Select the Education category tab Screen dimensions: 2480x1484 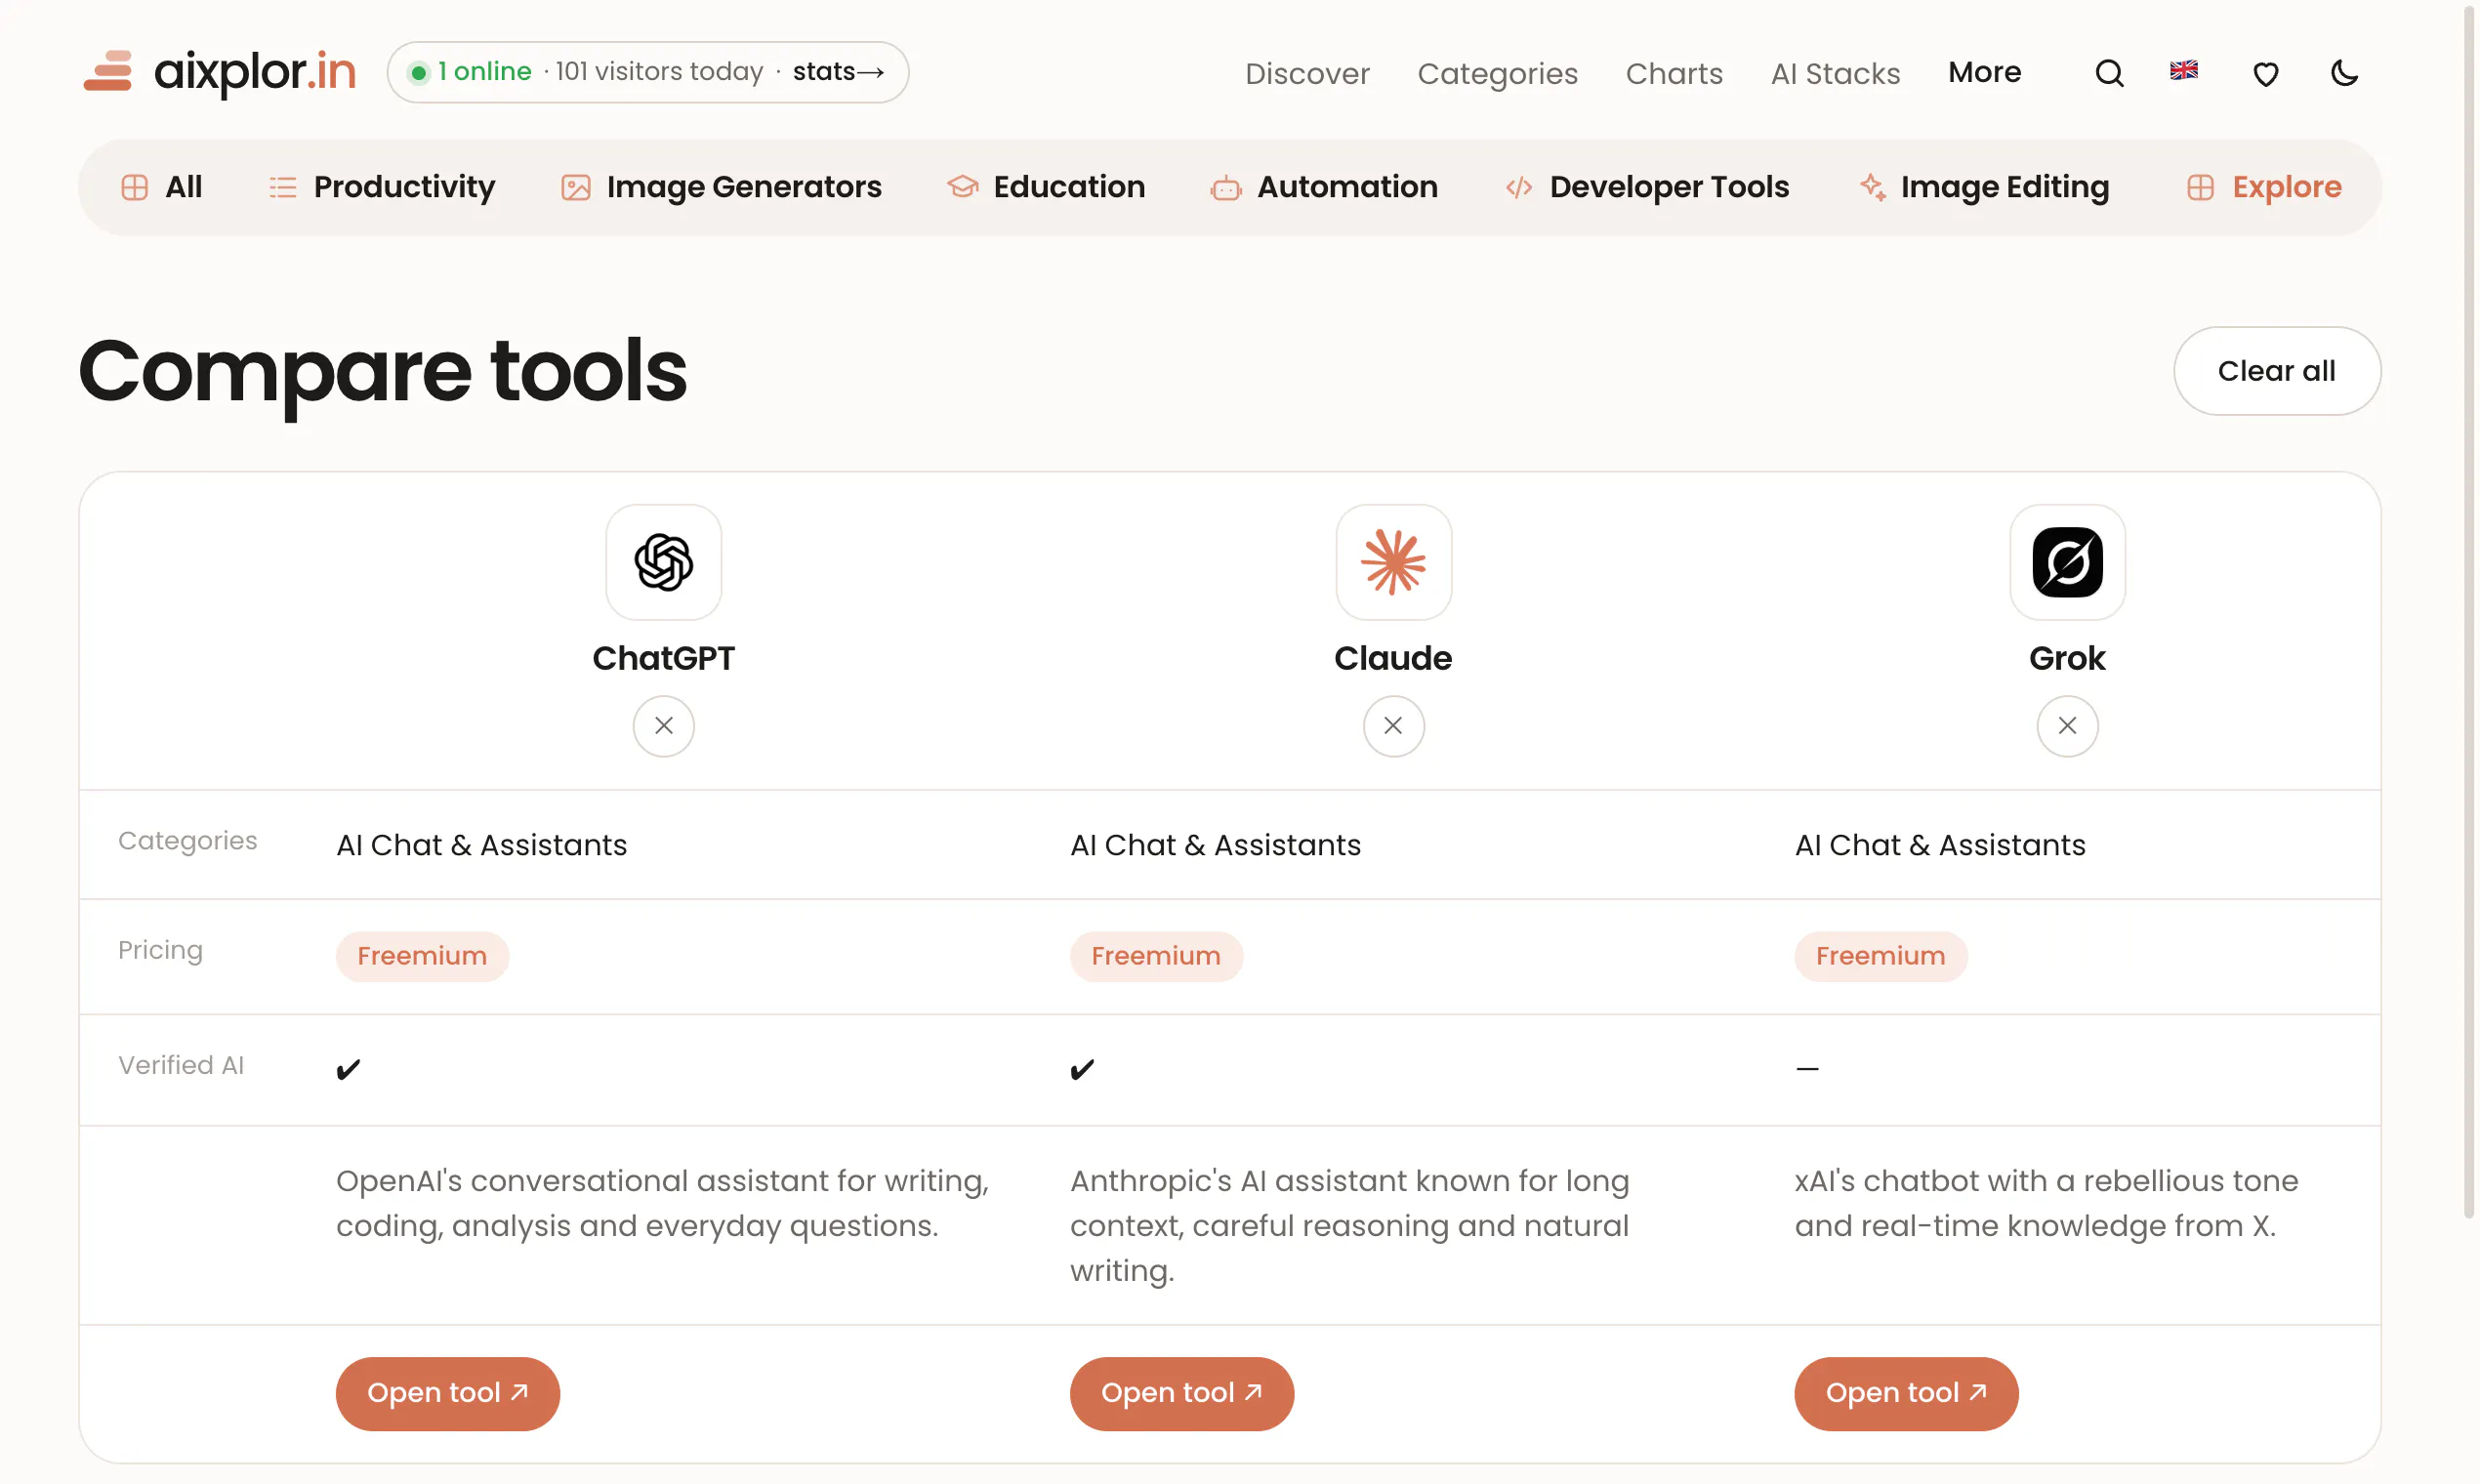(1046, 187)
